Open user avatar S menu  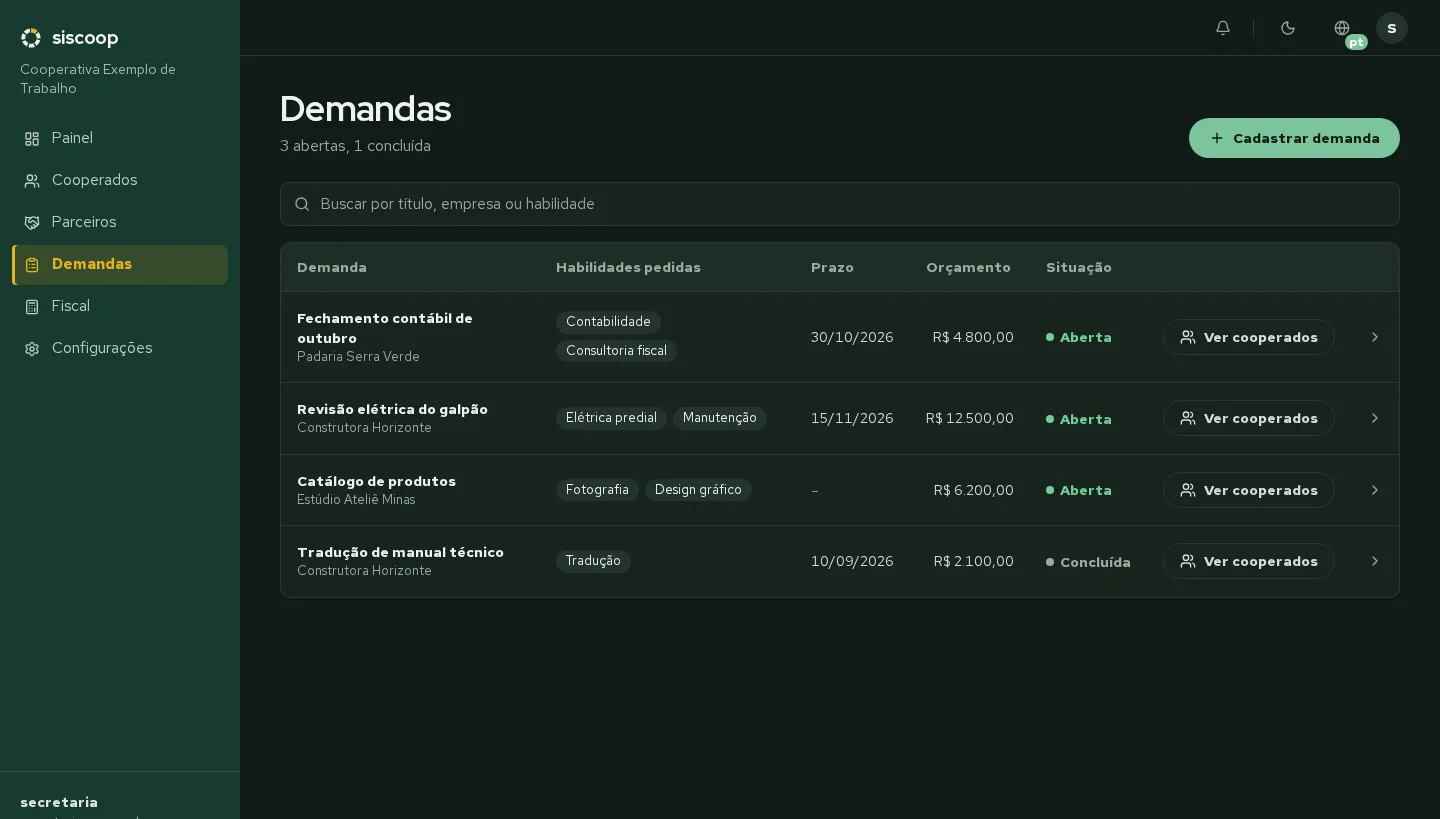(x=1392, y=28)
